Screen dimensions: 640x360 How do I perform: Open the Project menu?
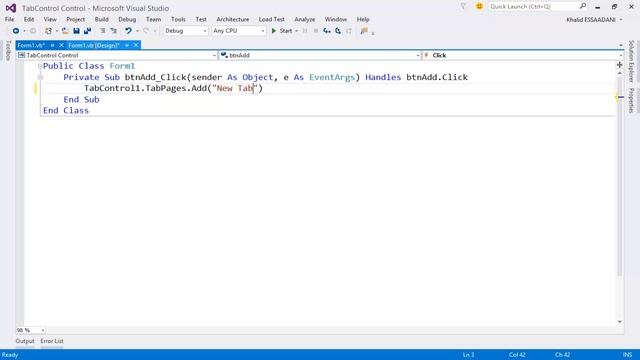(76, 19)
